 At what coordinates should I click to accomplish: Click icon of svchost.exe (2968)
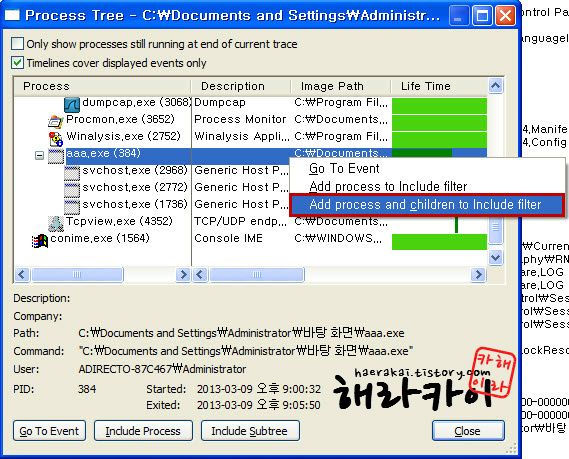click(72, 173)
